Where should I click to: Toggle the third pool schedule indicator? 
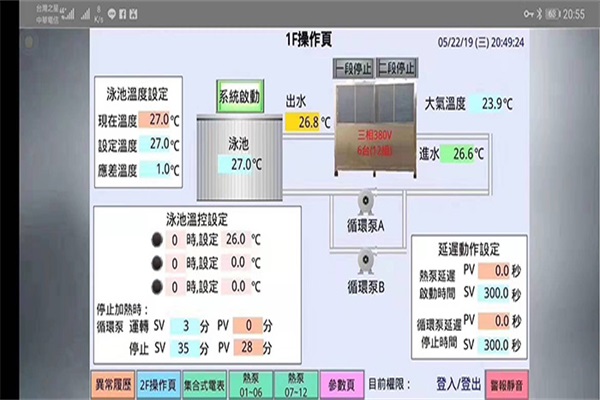[x=157, y=287]
